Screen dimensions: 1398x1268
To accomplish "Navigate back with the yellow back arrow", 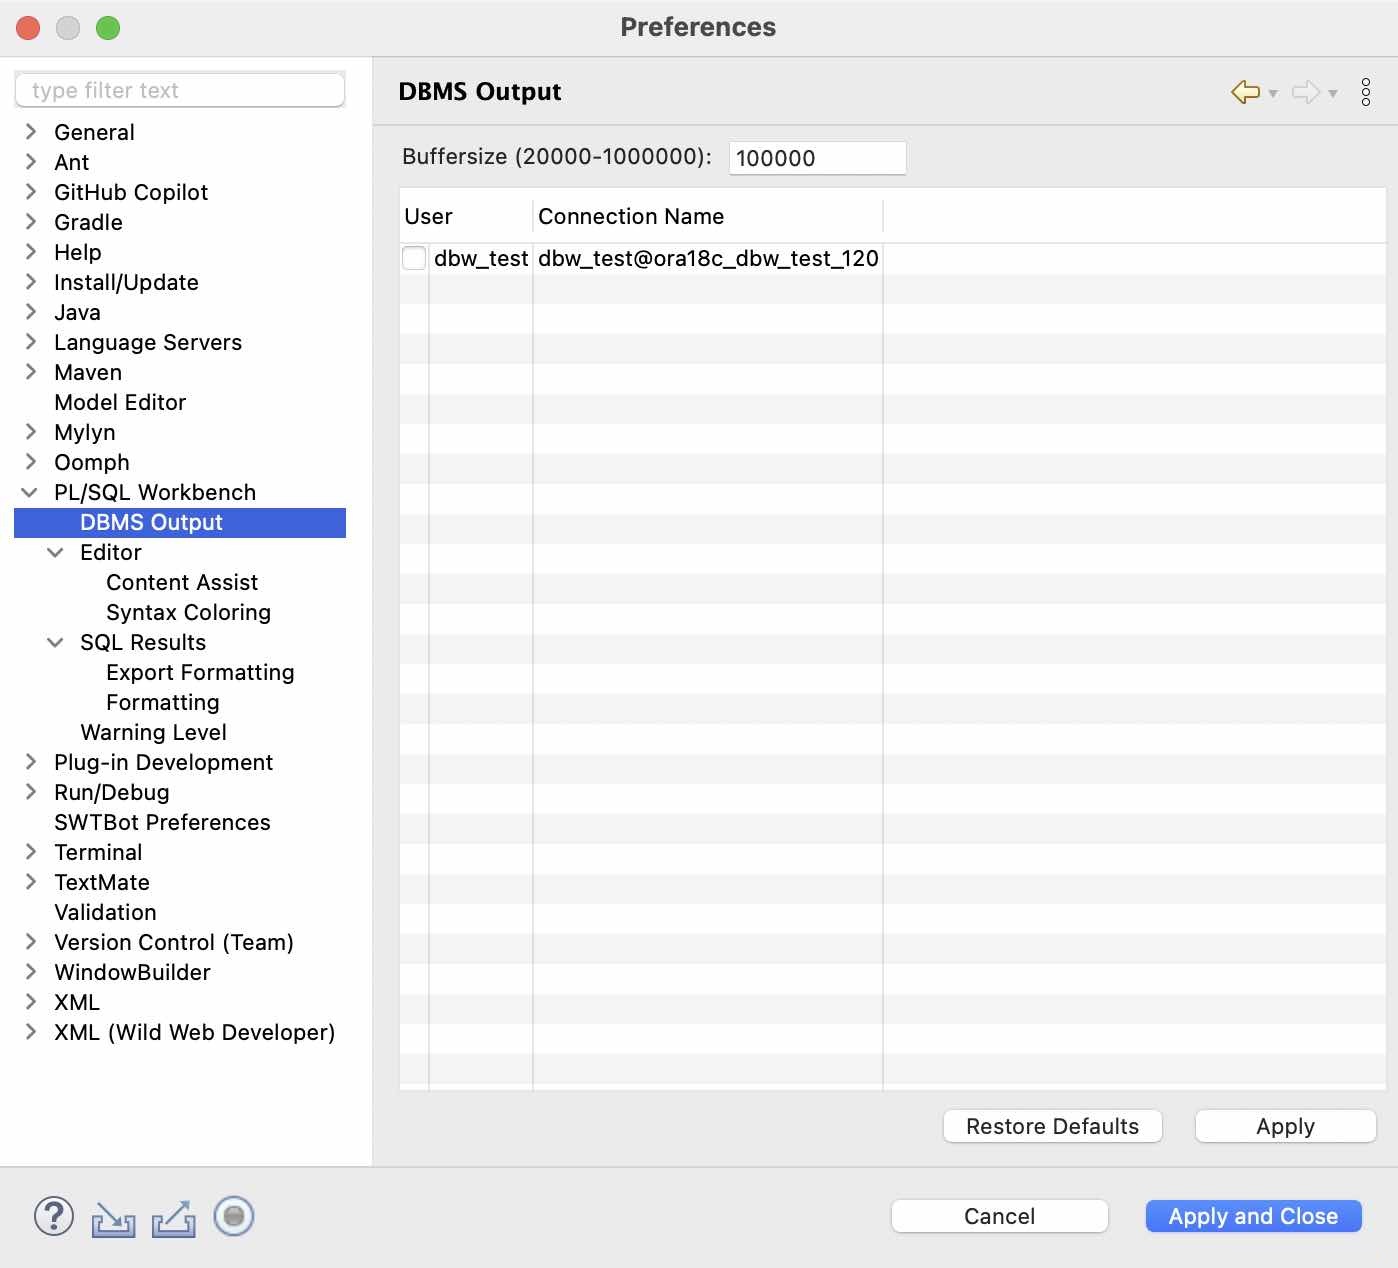I will [x=1243, y=92].
